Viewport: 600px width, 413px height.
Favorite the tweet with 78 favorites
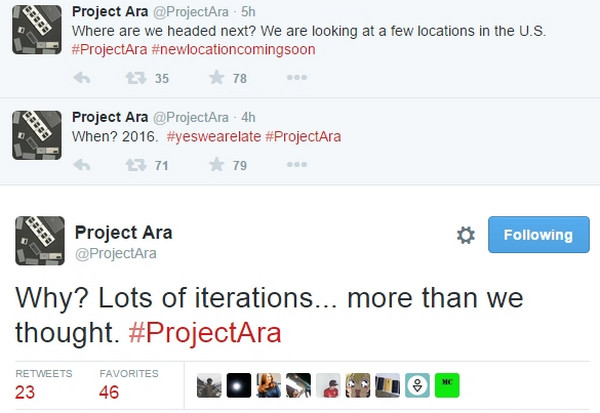216,79
